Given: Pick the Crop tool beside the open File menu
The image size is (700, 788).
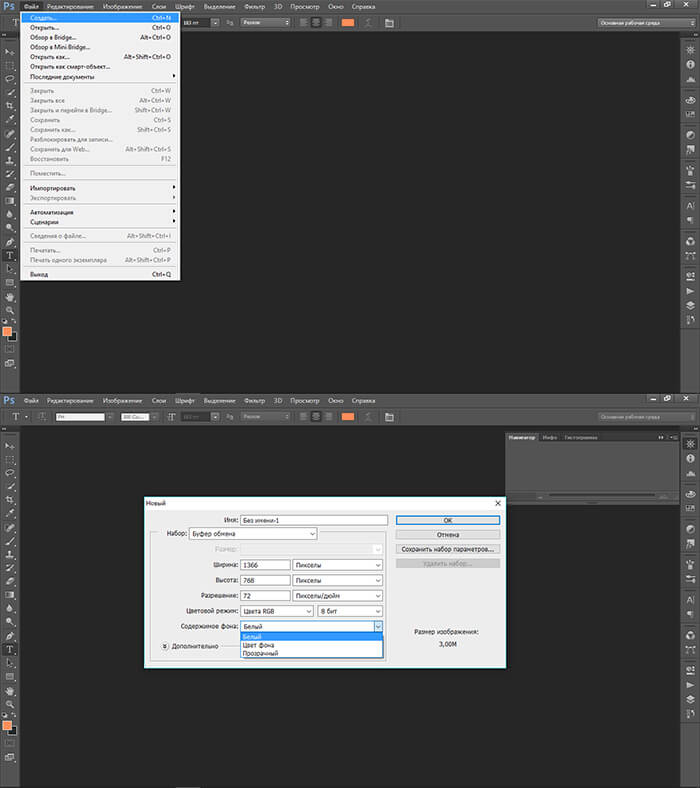Looking at the screenshot, I should click(x=10, y=105).
